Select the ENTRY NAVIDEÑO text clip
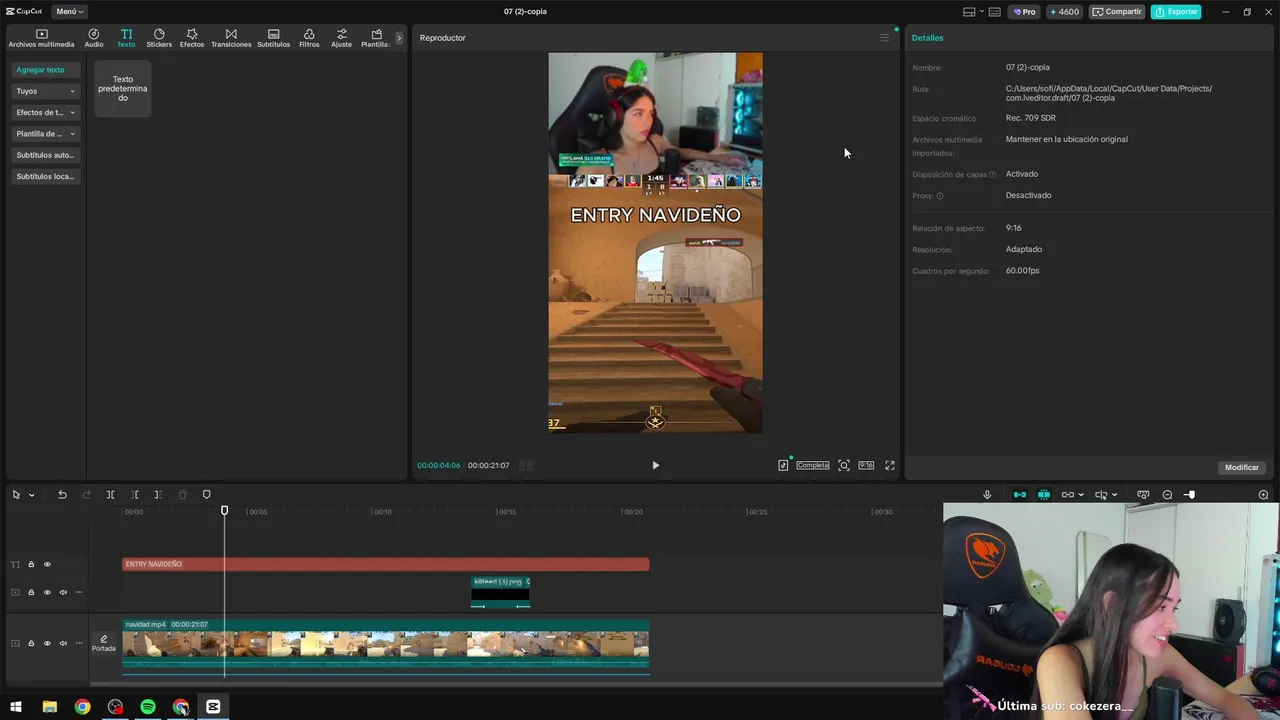The height and width of the screenshot is (720, 1280). [385, 564]
